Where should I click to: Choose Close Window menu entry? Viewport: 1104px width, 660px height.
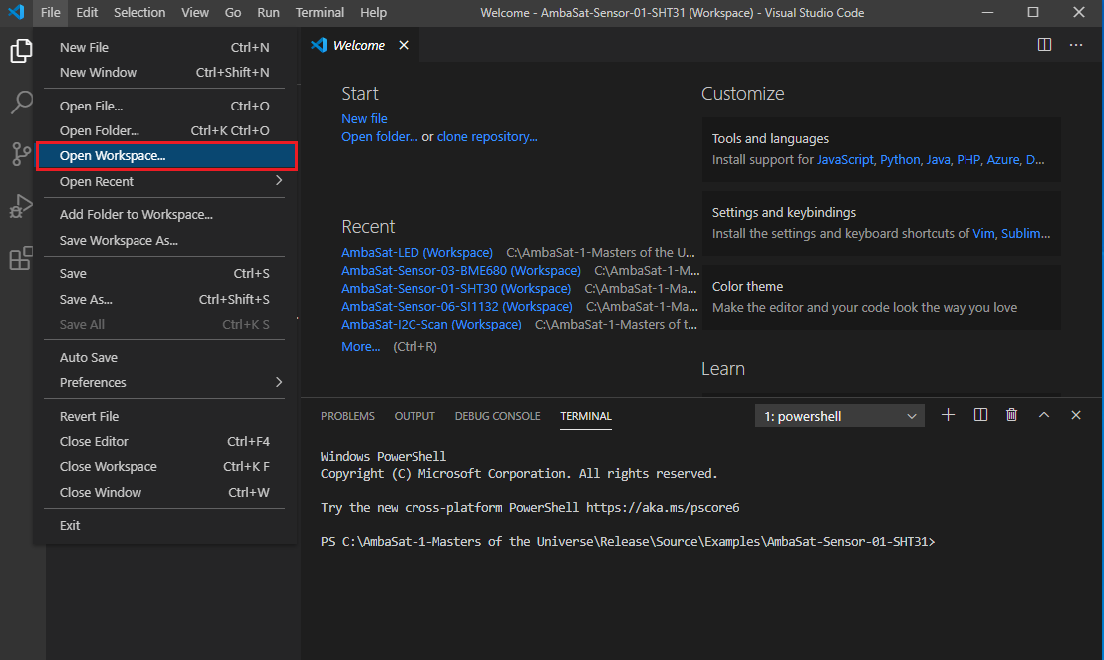tap(166, 492)
